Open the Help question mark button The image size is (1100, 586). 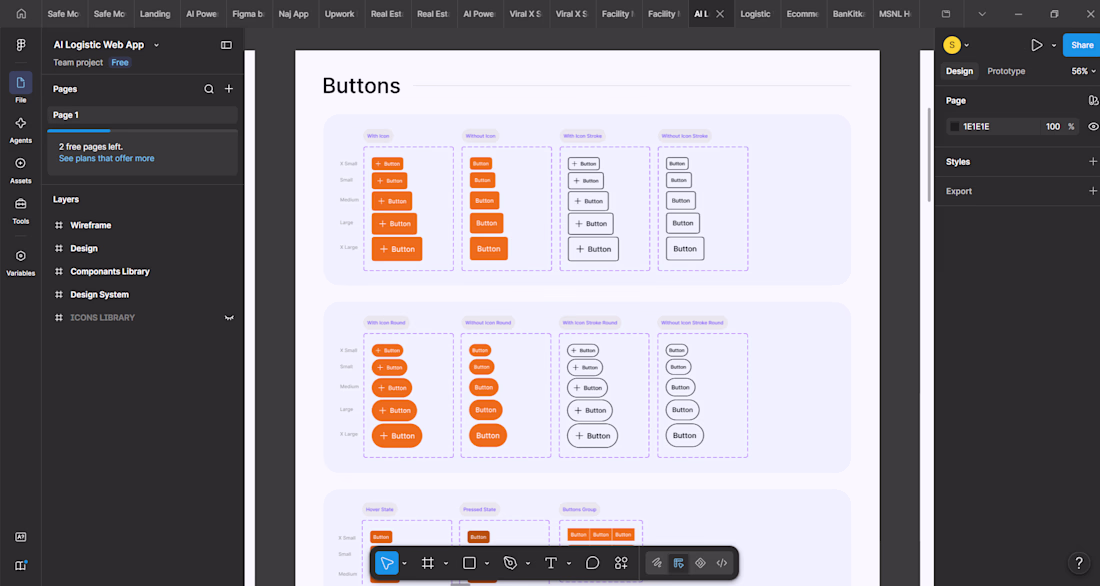(x=1079, y=563)
